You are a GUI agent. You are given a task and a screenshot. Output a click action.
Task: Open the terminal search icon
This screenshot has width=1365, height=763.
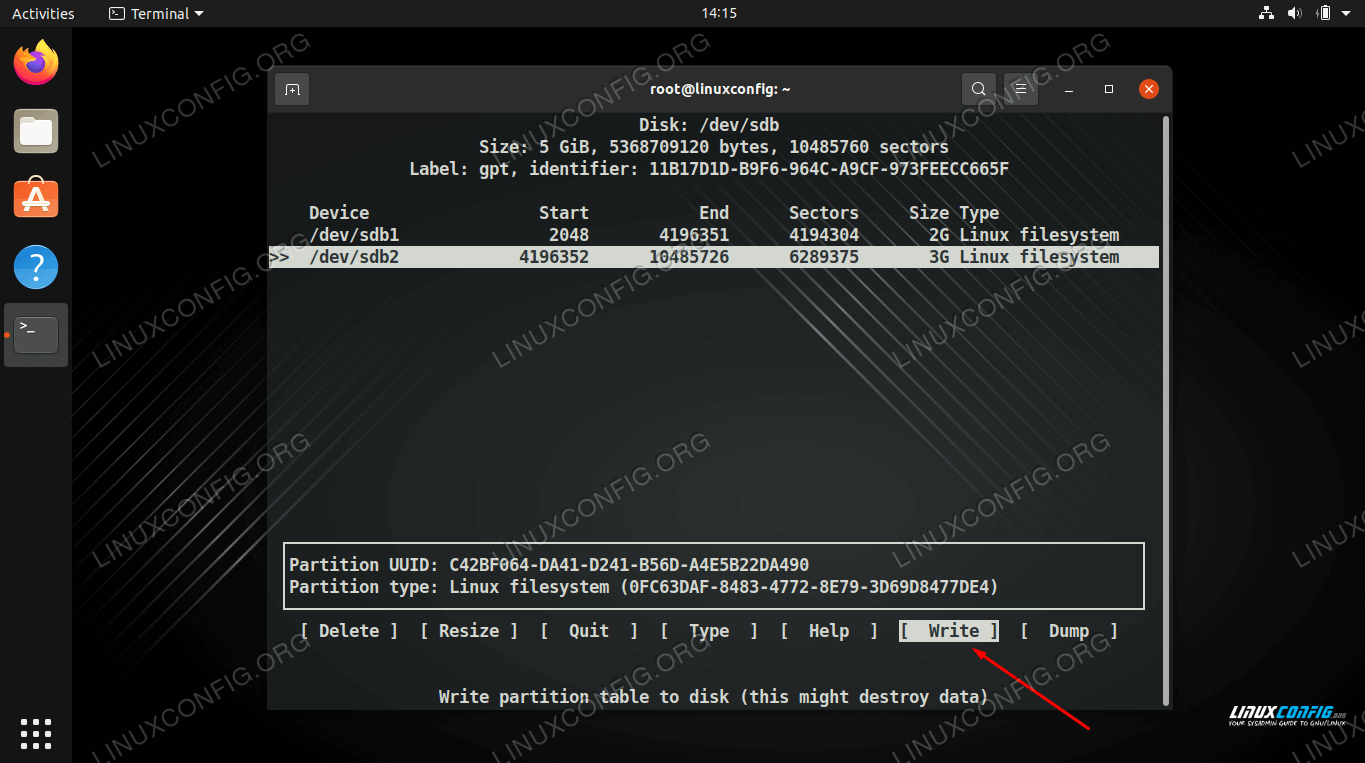(x=978, y=89)
